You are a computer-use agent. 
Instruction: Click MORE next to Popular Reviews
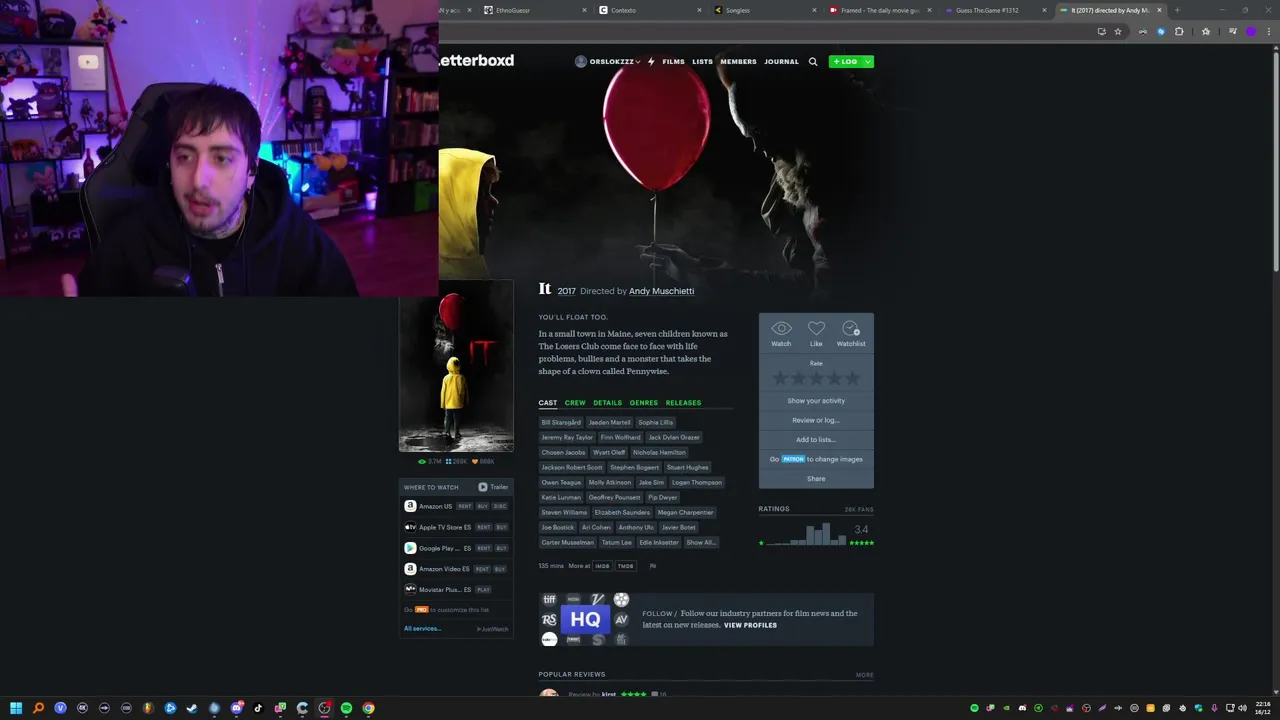(864, 675)
